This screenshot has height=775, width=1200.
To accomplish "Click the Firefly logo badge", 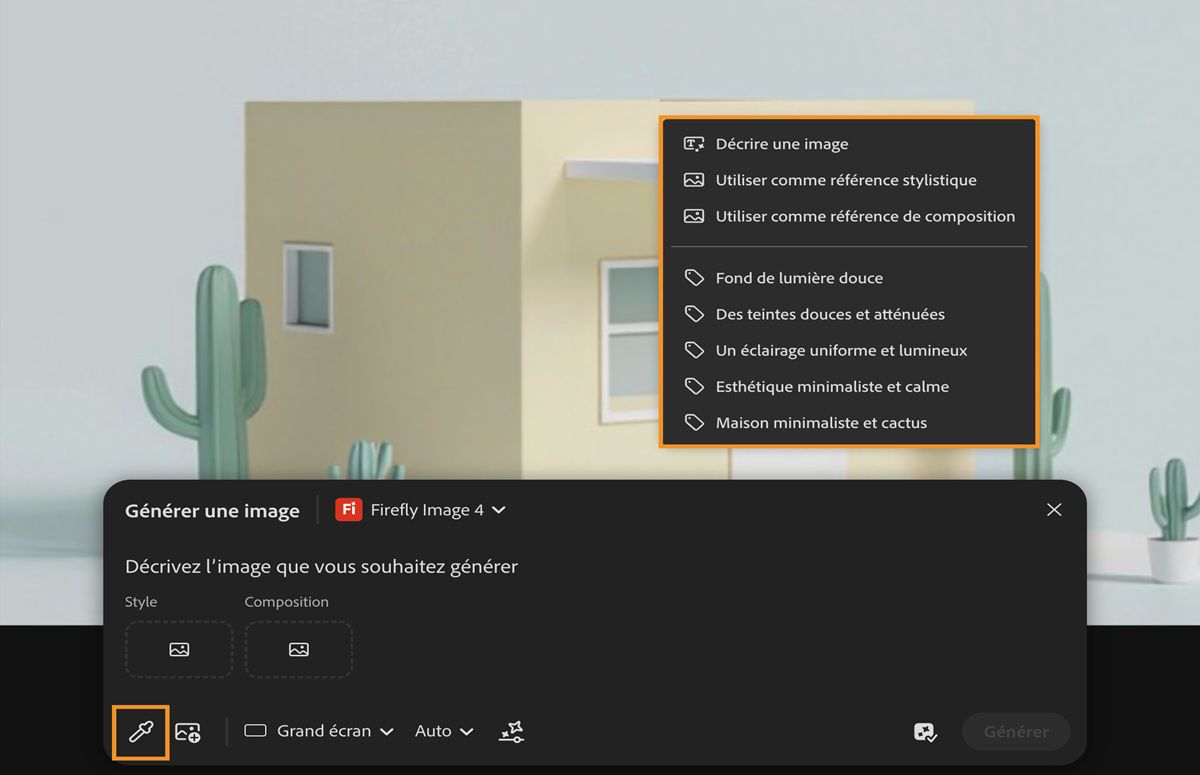I will [x=347, y=510].
